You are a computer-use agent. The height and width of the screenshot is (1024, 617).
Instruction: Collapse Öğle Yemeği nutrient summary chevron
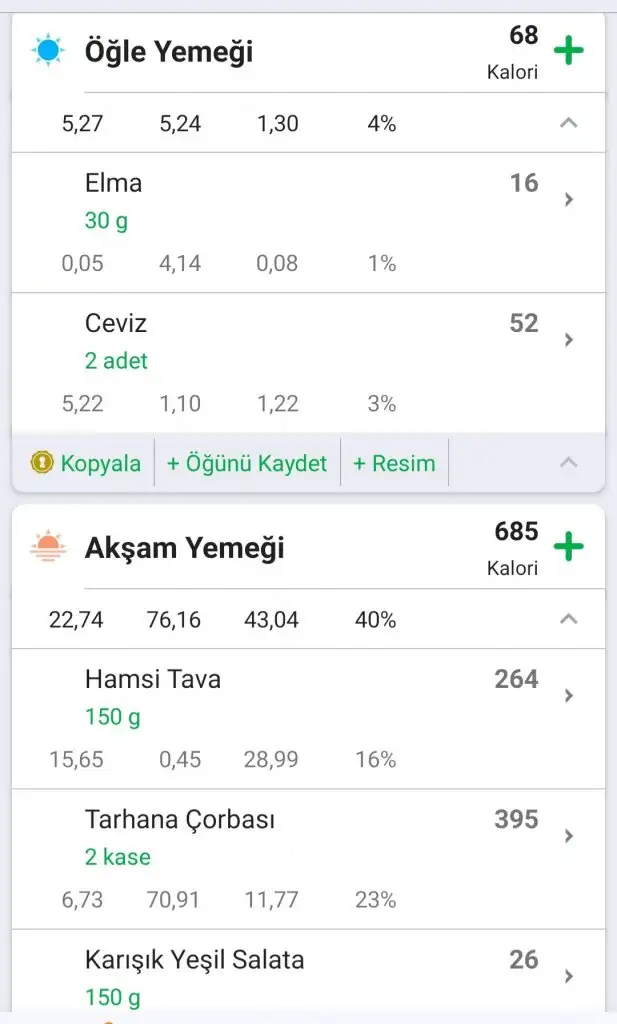pyautogui.click(x=568, y=123)
